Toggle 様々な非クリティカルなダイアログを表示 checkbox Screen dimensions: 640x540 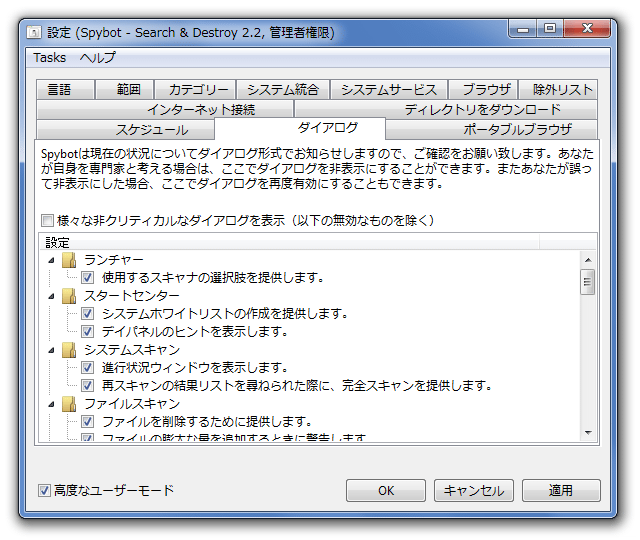click(47, 220)
